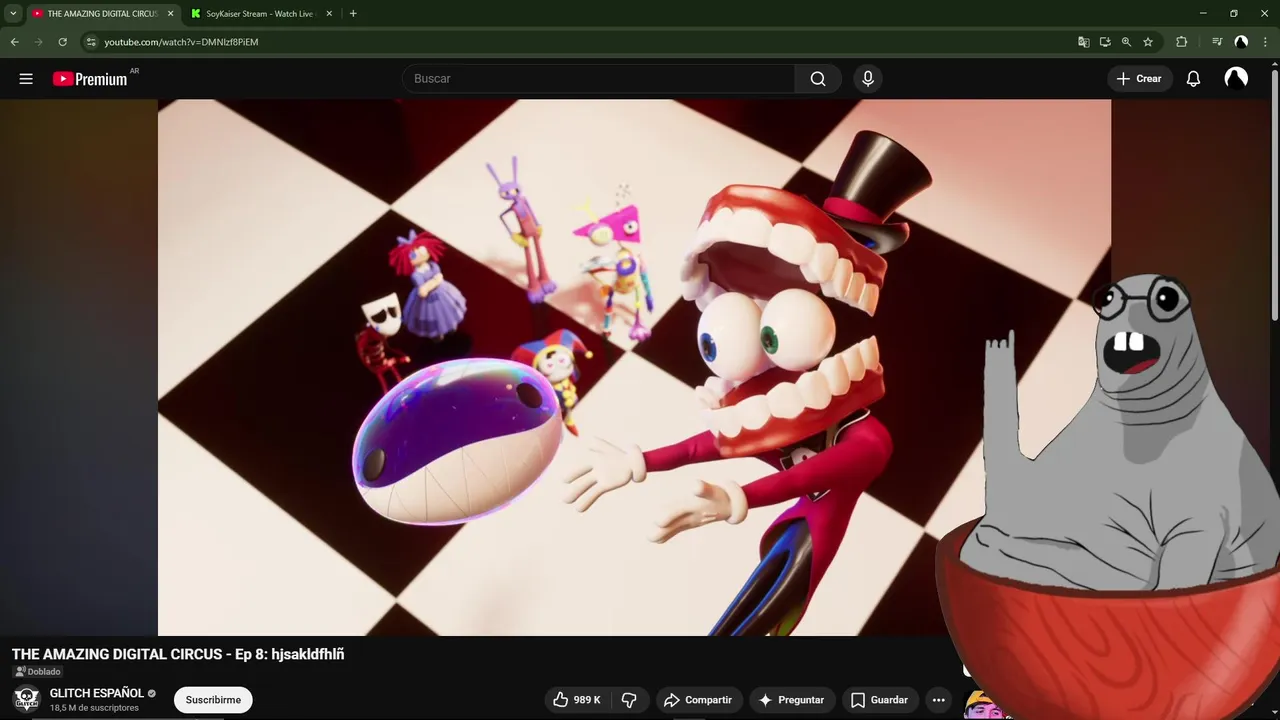Switch to SoyKaiser Stream tab
The image size is (1280, 720).
click(261, 14)
